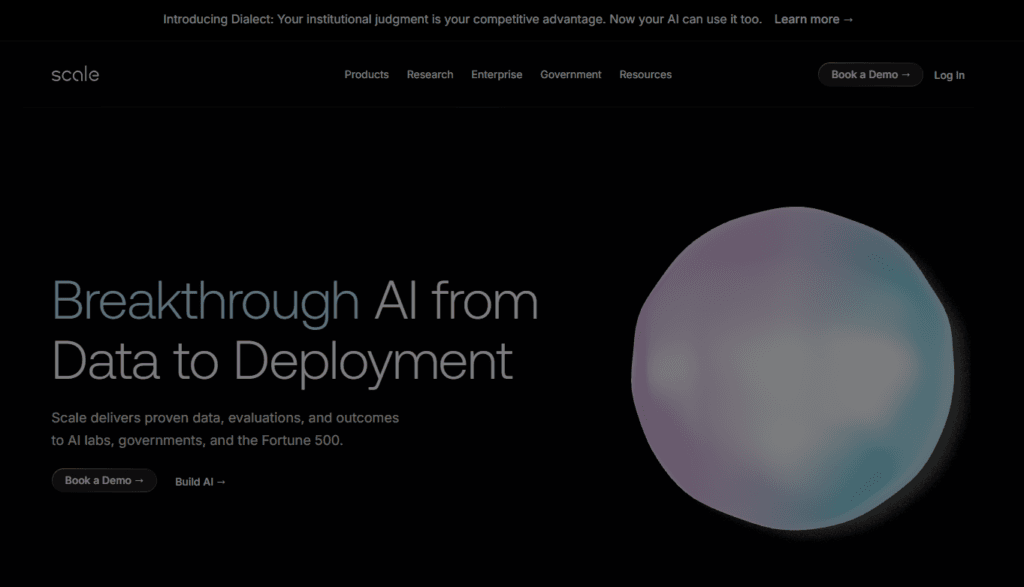
Task: Open the Enterprise menu
Action: pos(496,74)
